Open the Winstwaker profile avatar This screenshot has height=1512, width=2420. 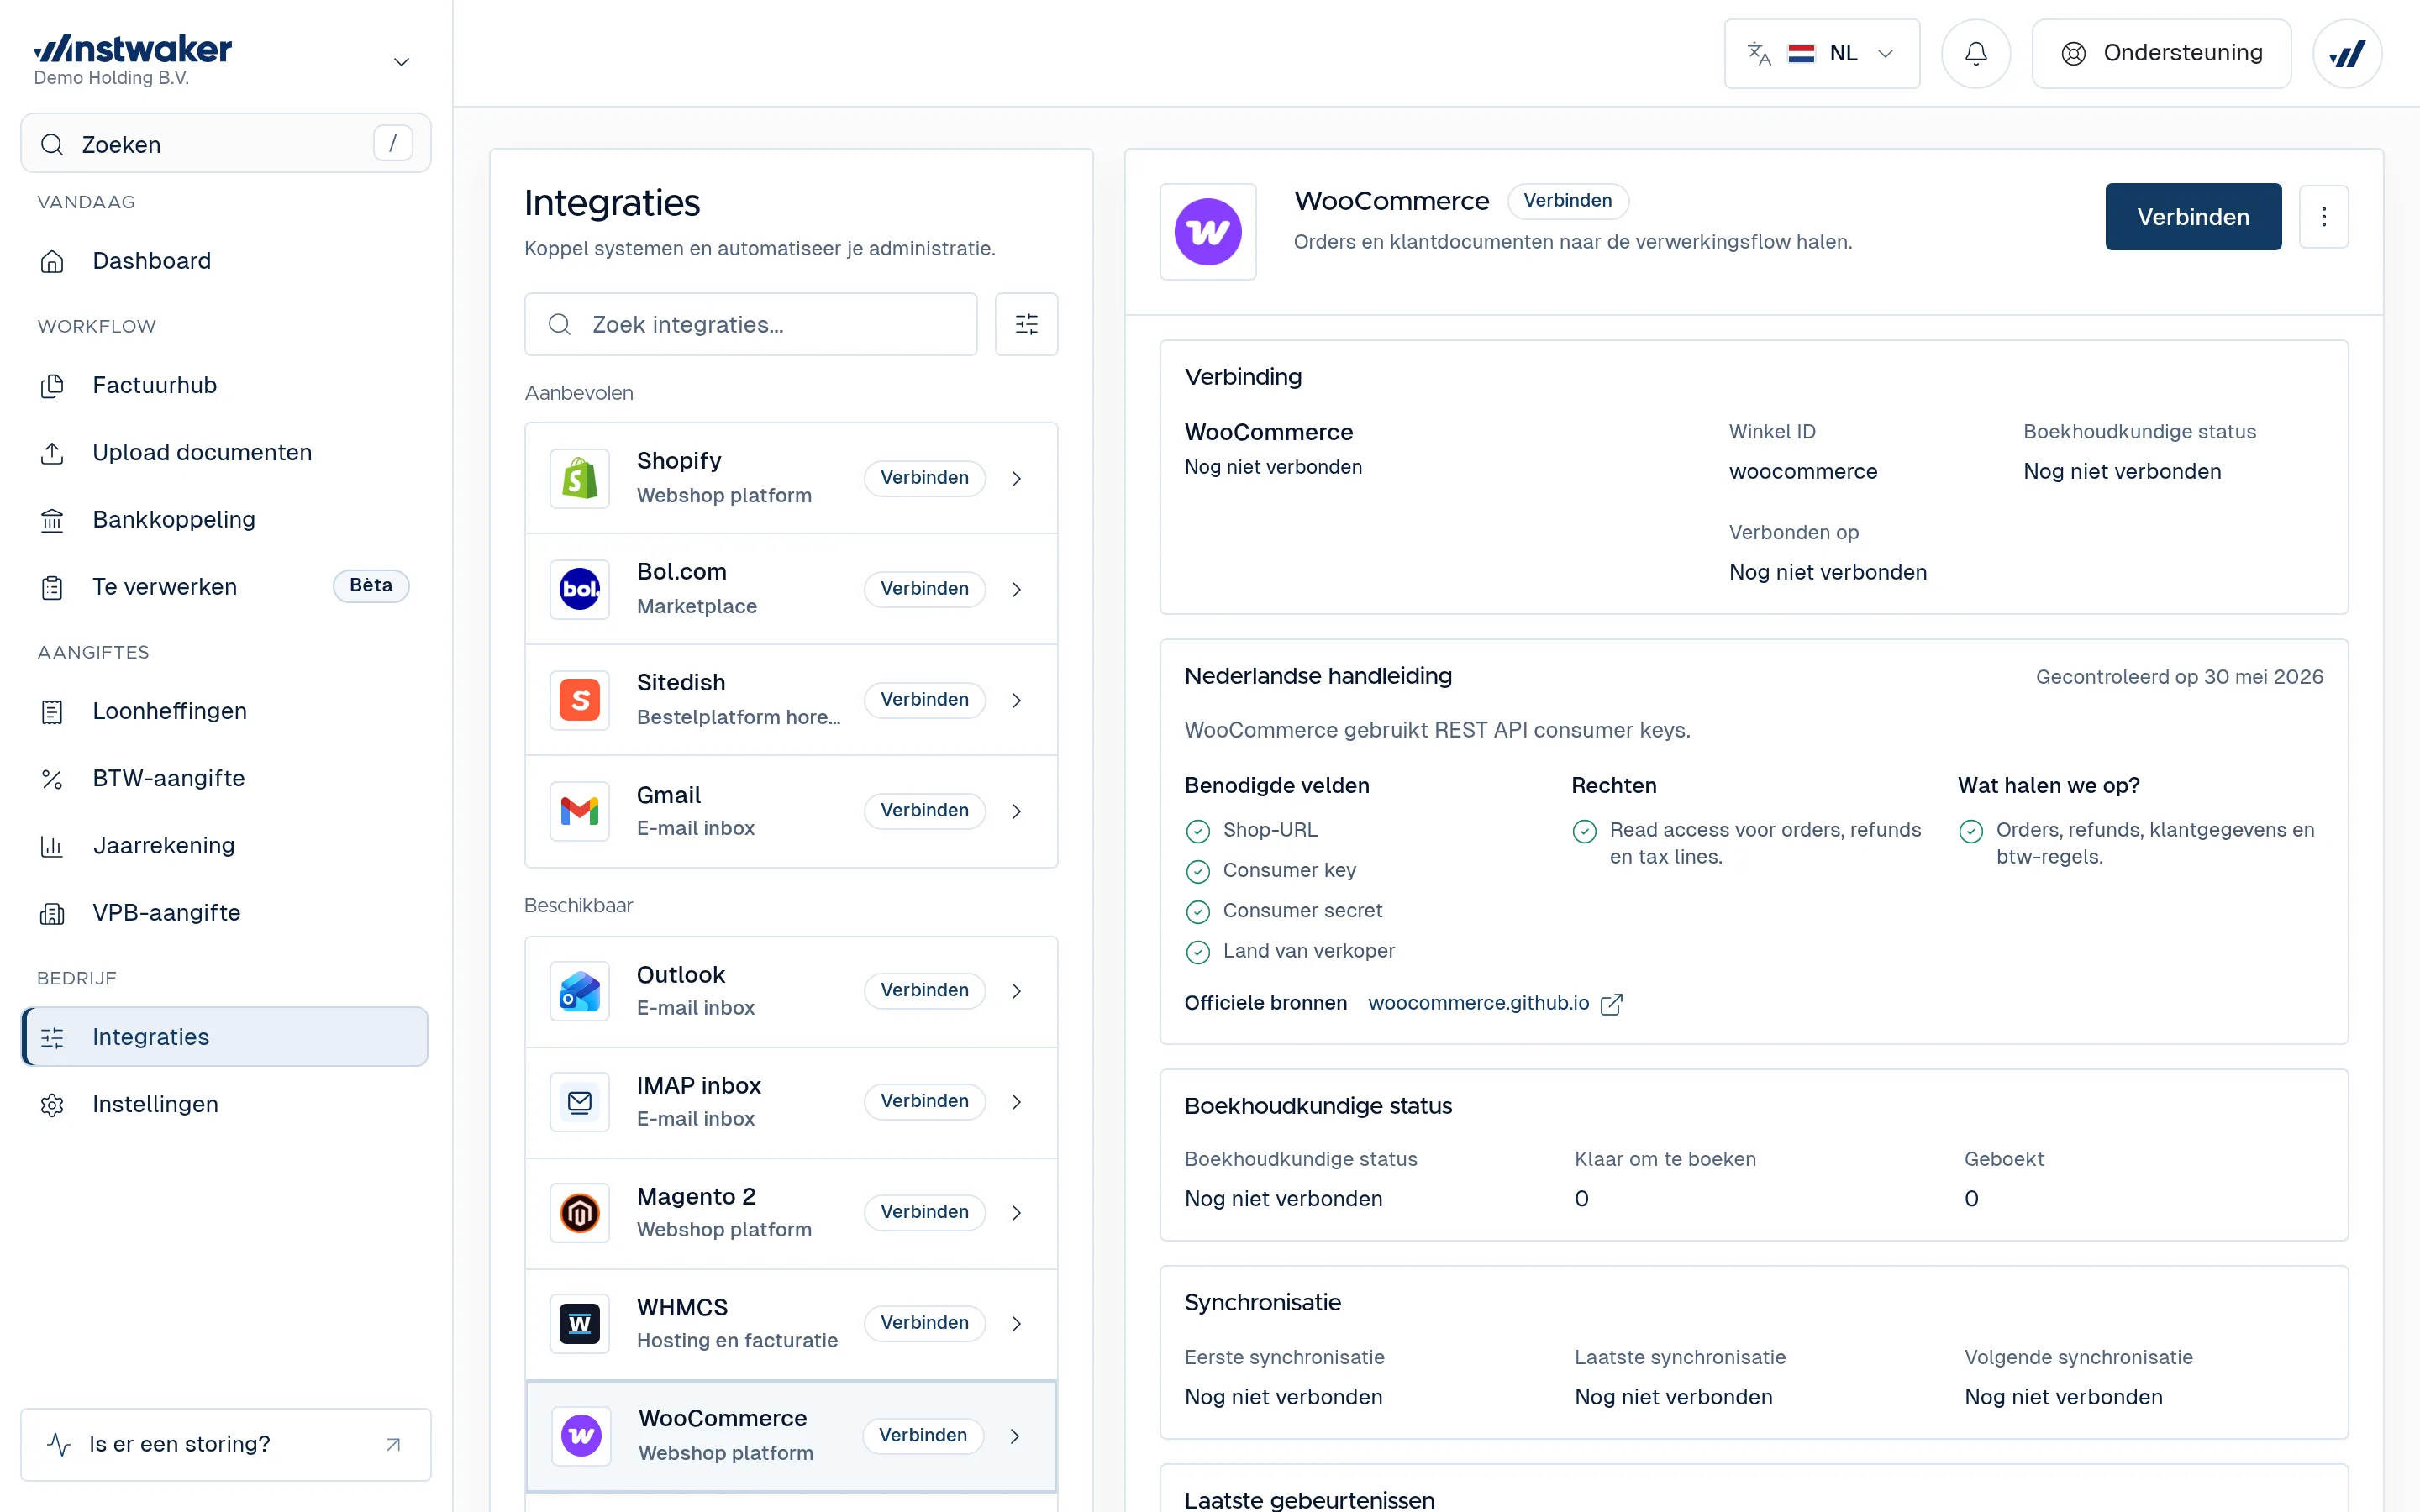pos(2346,53)
